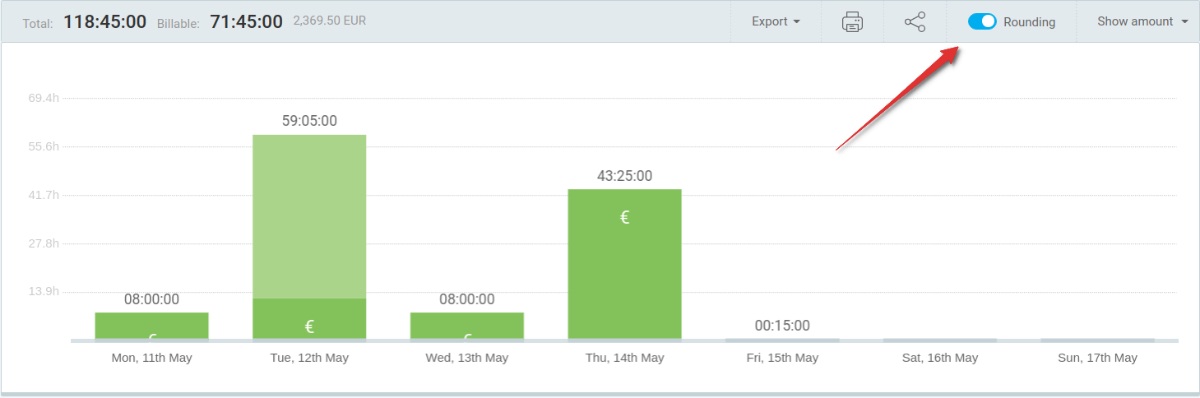Click the Sat, 16th May axis label
Image resolution: width=1200 pixels, height=398 pixels.
[939, 358]
